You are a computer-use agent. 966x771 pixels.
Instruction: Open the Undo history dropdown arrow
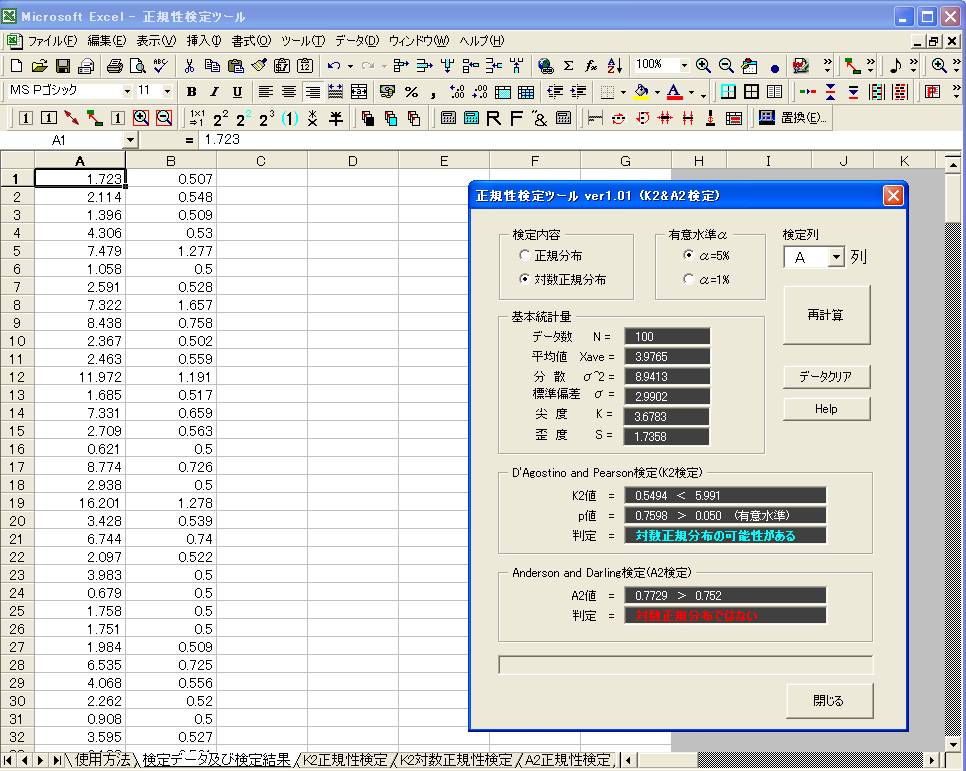pos(350,65)
